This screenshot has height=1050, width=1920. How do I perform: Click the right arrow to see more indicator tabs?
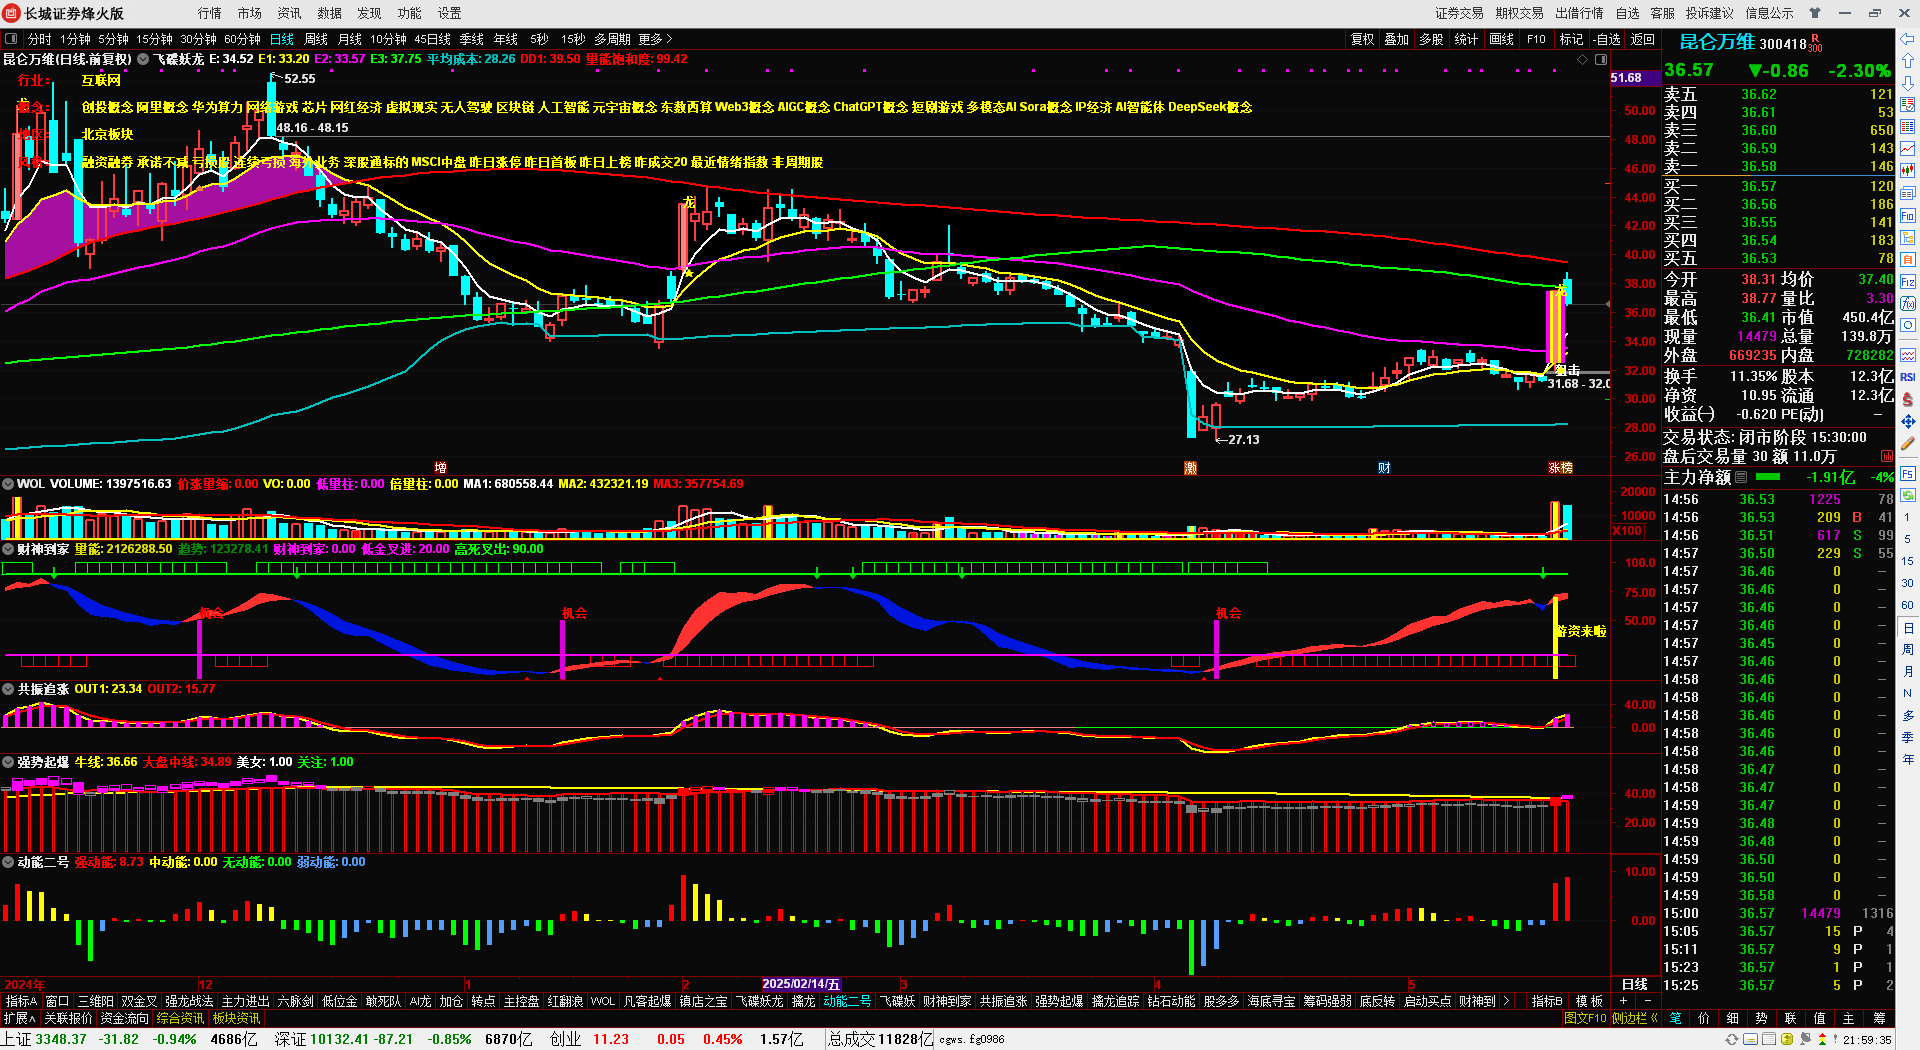(x=1506, y=1001)
